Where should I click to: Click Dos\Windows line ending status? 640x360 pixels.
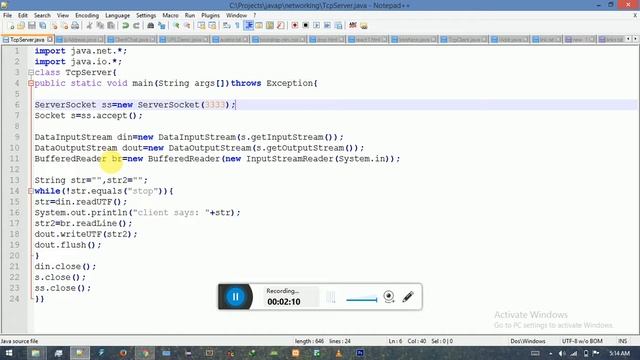click(528, 341)
